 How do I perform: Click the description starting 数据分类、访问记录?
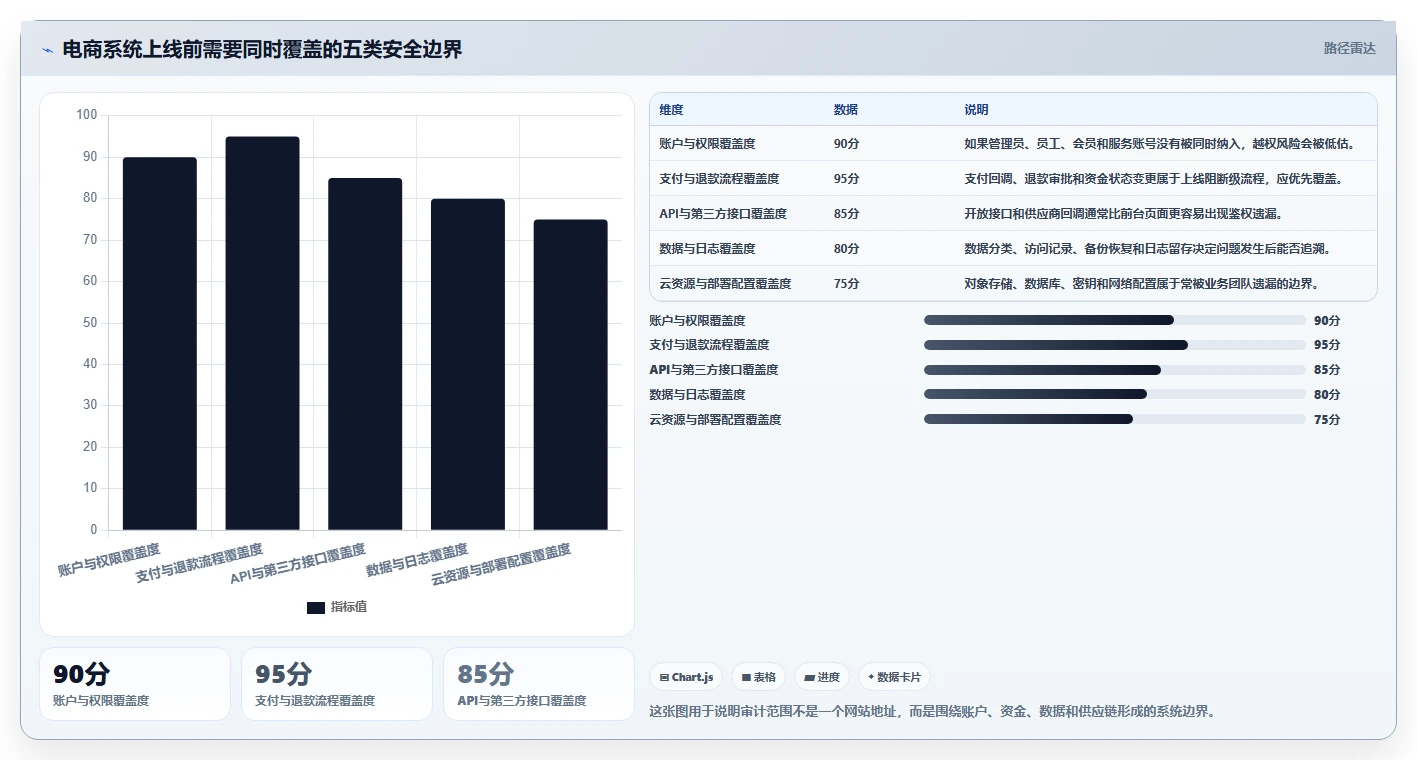click(x=1147, y=249)
